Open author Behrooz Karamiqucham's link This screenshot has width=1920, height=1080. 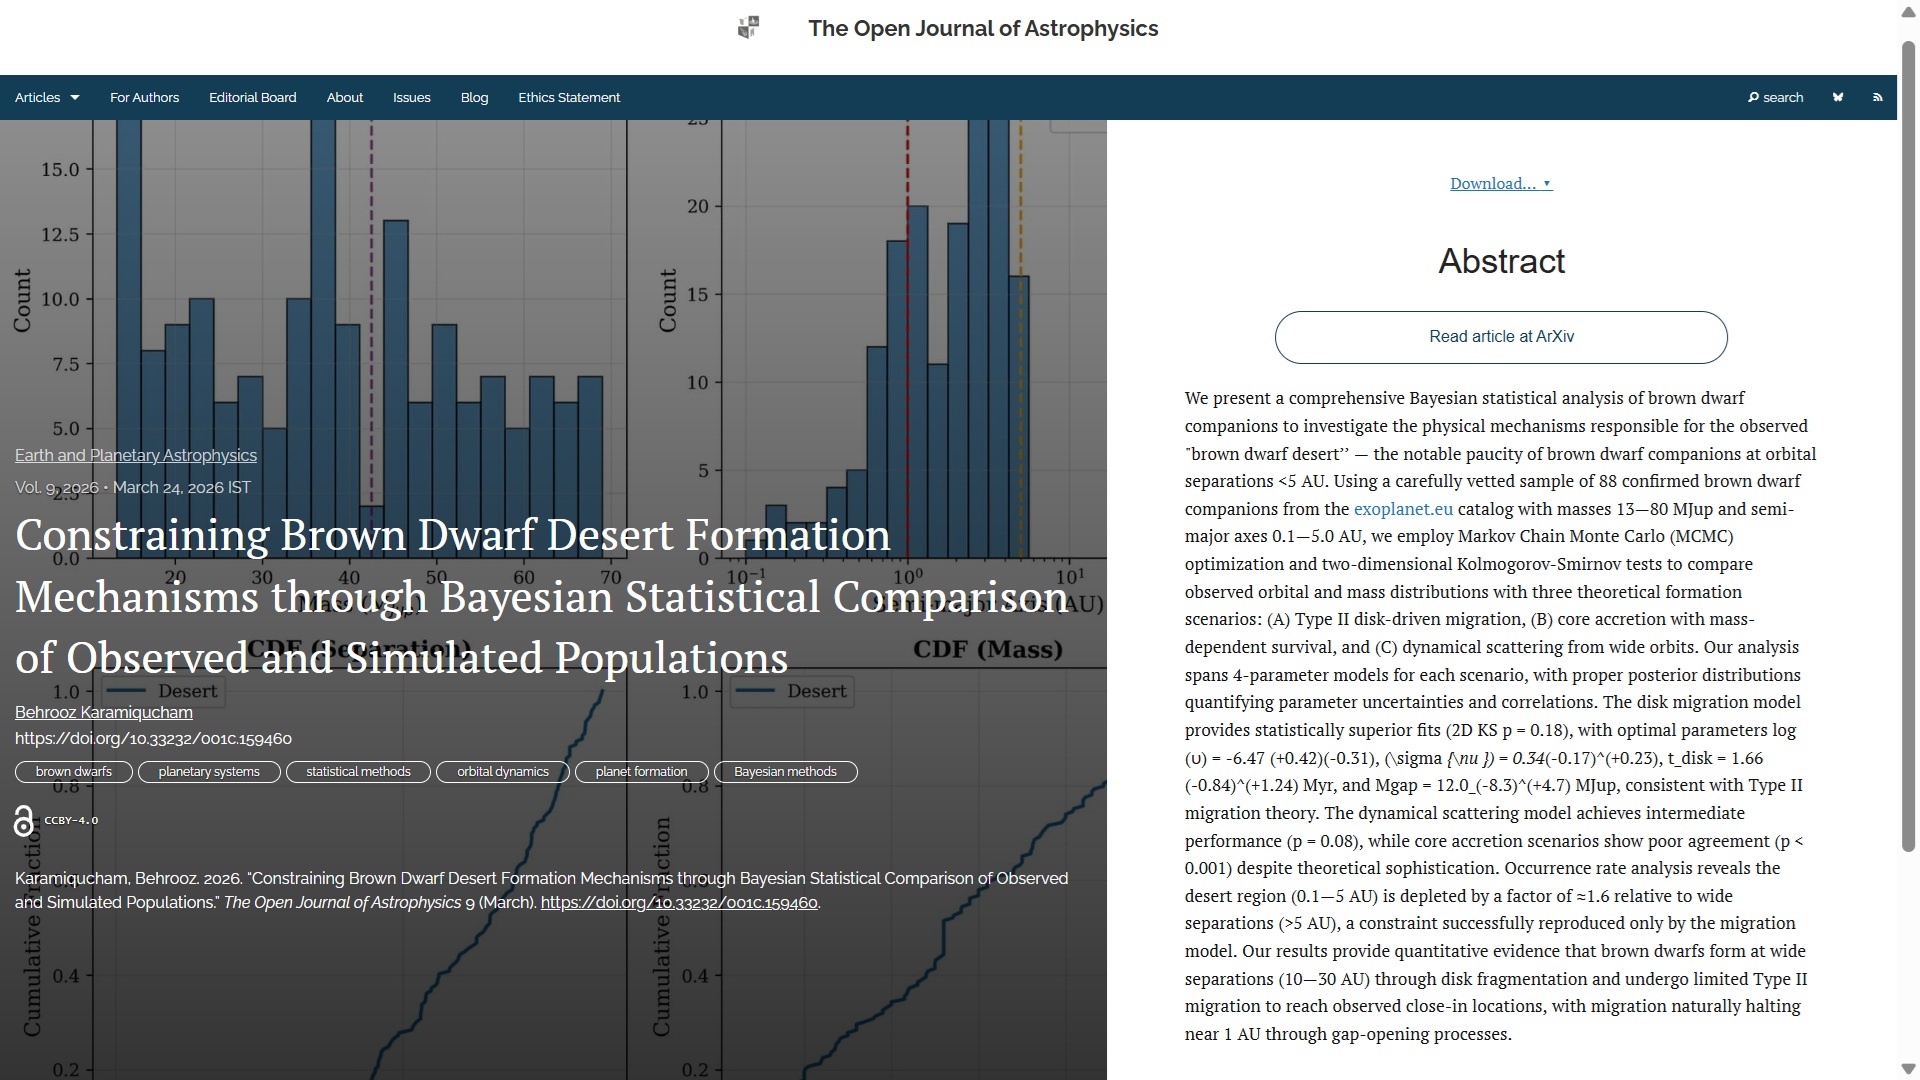coord(104,712)
